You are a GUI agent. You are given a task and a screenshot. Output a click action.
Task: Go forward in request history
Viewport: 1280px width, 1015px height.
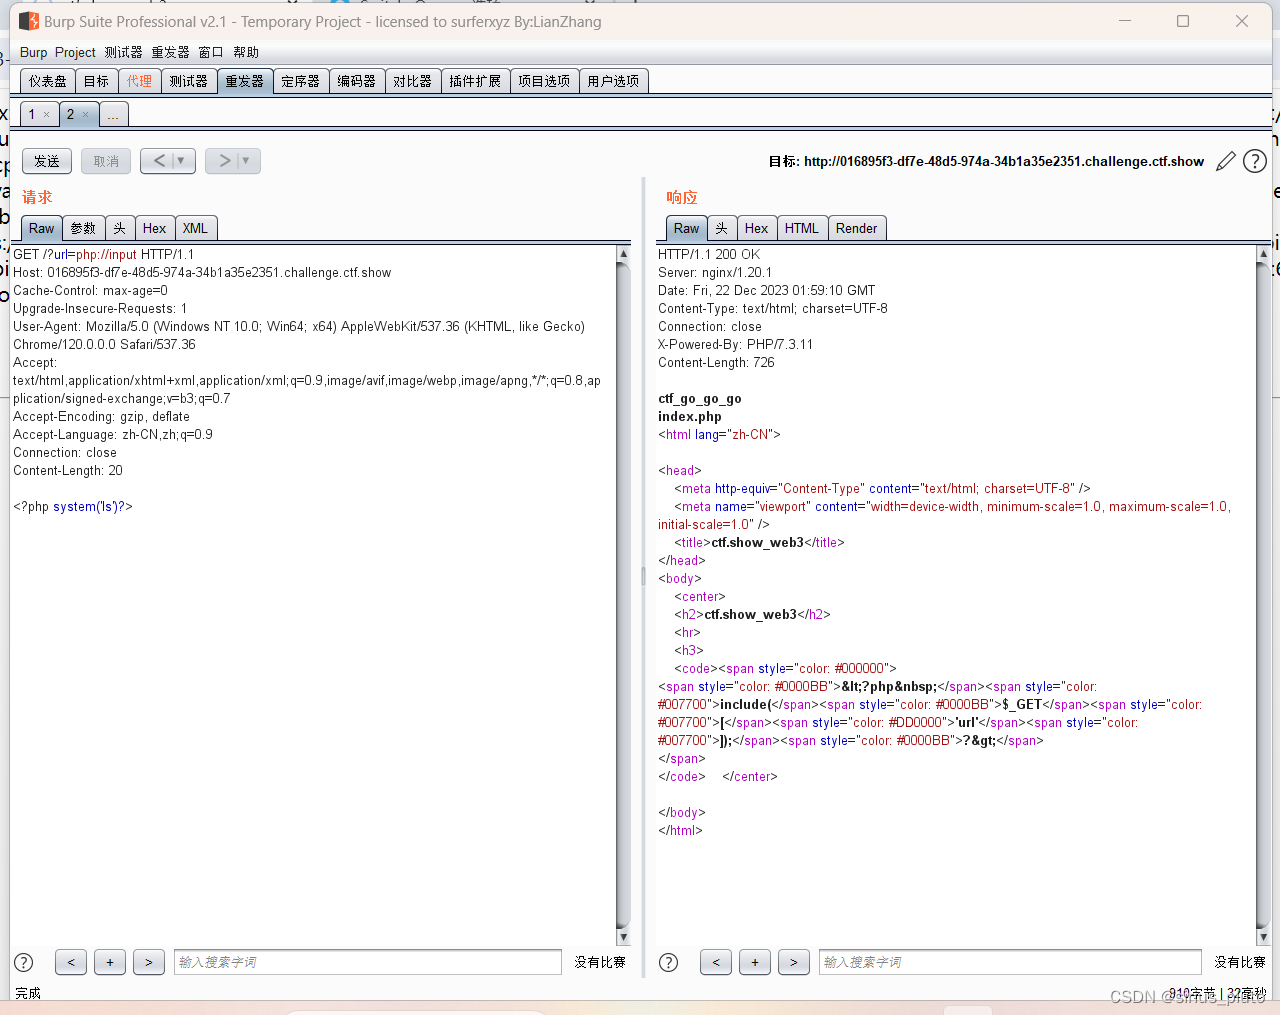224,161
